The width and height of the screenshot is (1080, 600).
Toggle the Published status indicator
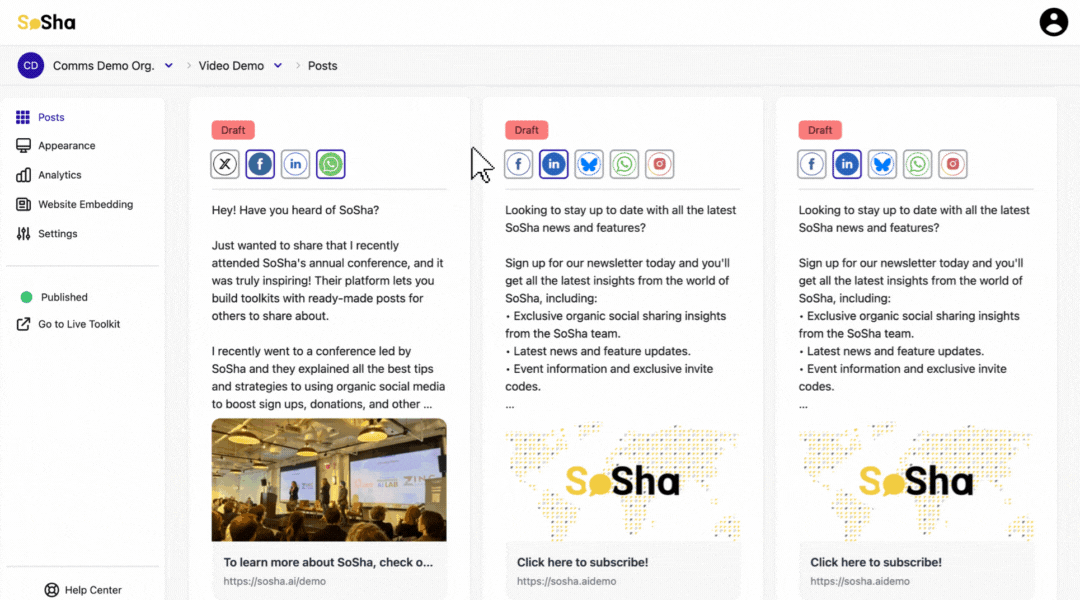tap(26, 297)
